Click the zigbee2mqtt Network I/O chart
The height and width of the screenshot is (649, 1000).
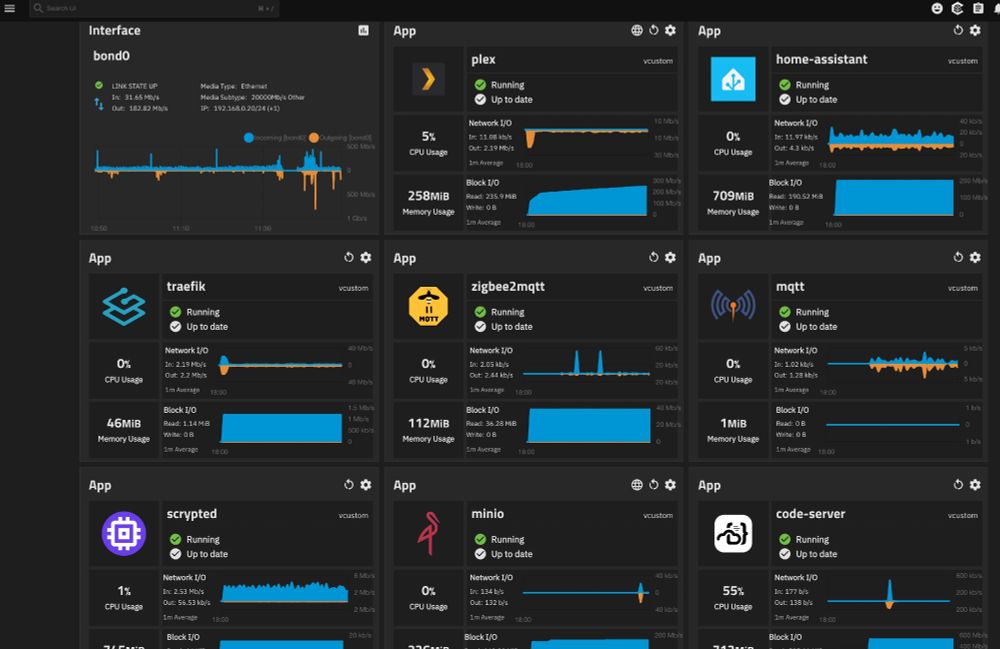coord(586,363)
